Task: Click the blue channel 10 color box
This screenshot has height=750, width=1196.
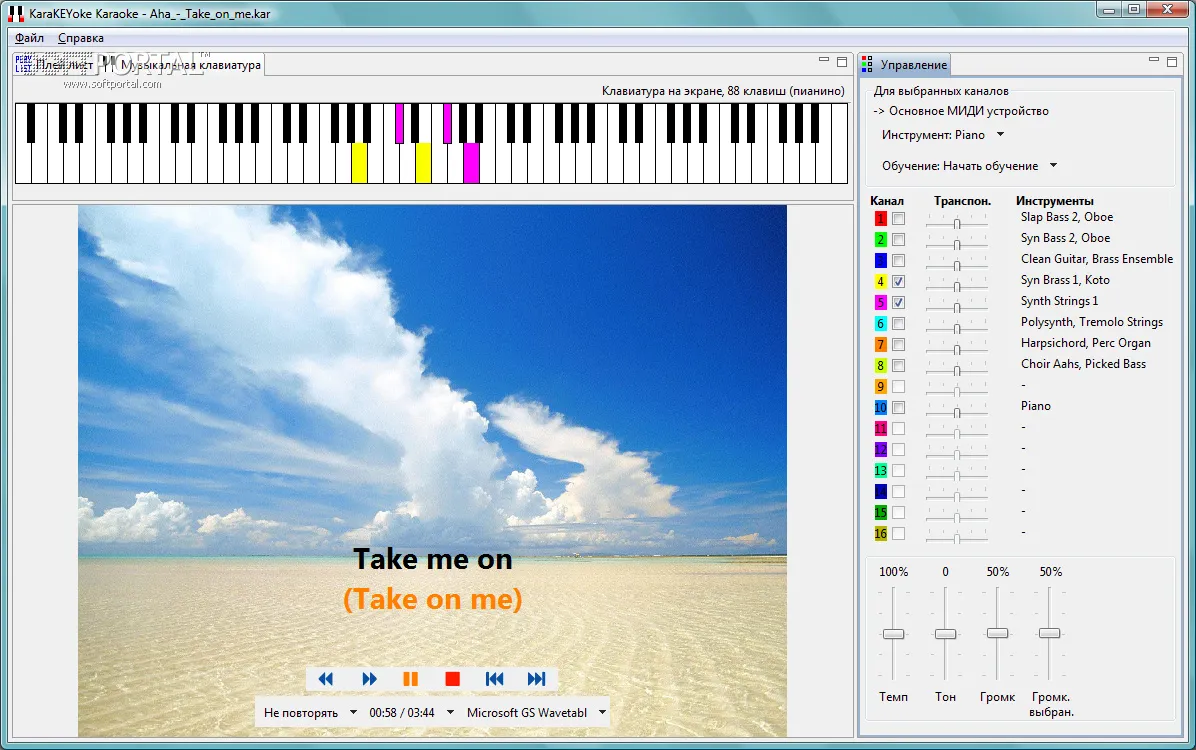Action: tap(880, 407)
